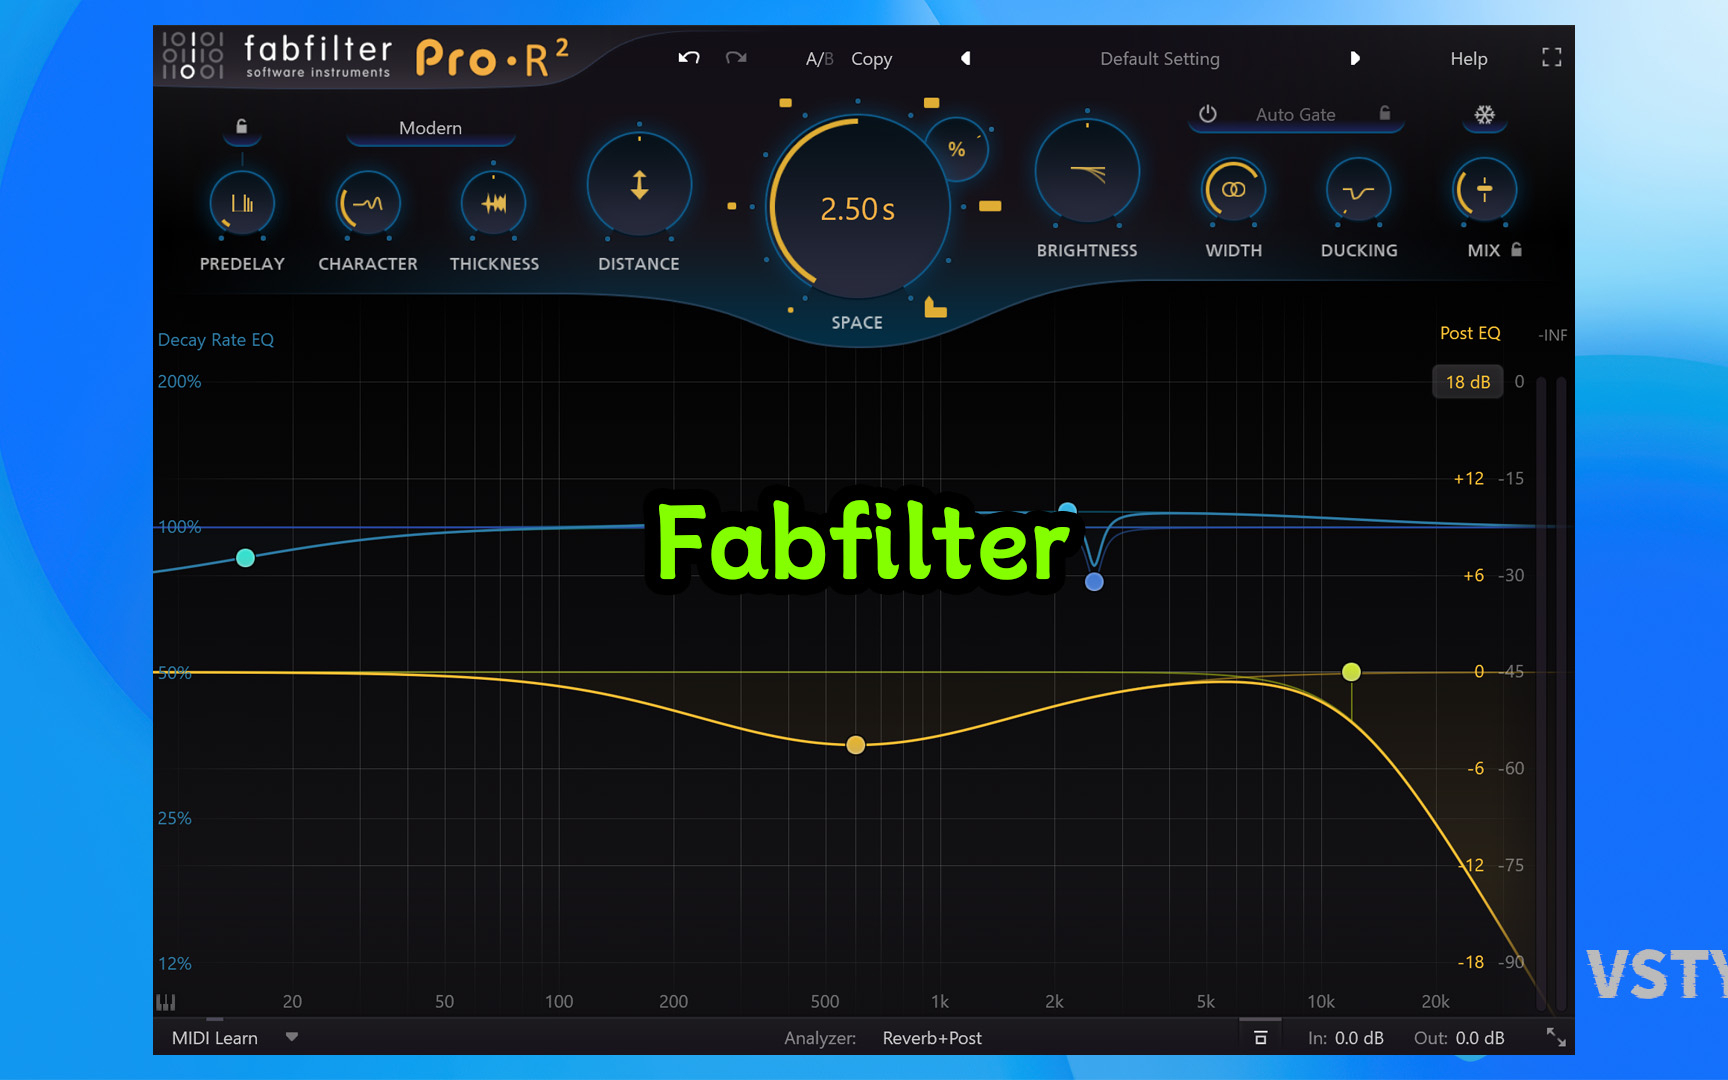
Task: Click the redo arrow icon
Action: coord(736,58)
